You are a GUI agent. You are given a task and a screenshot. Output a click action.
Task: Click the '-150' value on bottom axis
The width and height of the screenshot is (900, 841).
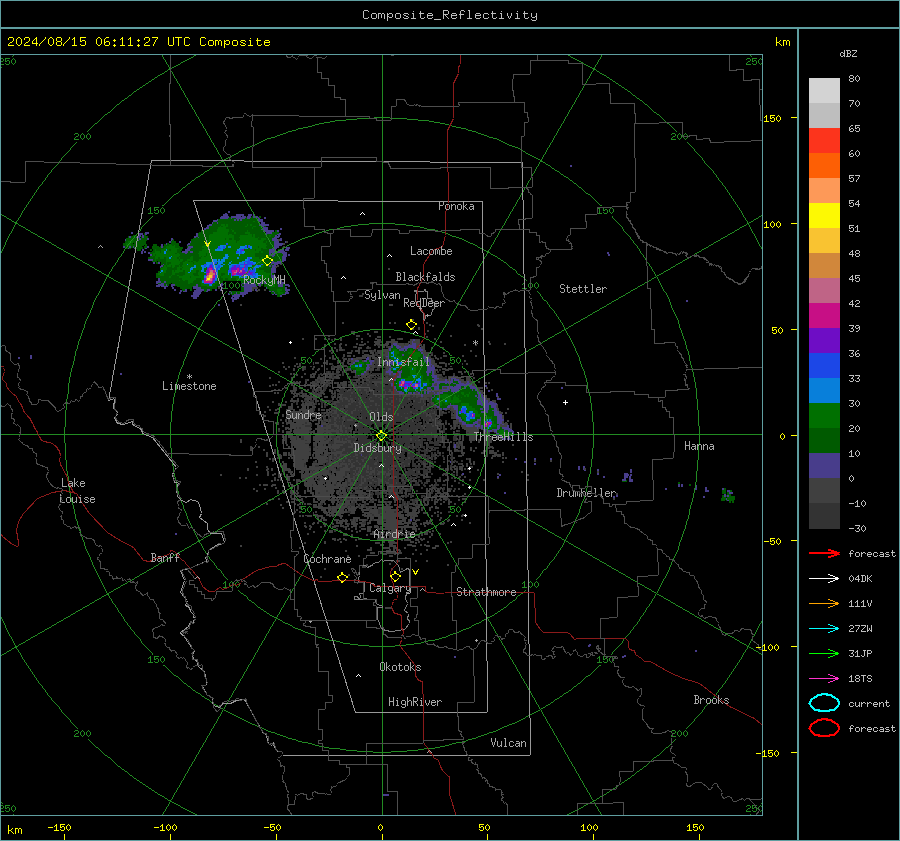tap(59, 827)
